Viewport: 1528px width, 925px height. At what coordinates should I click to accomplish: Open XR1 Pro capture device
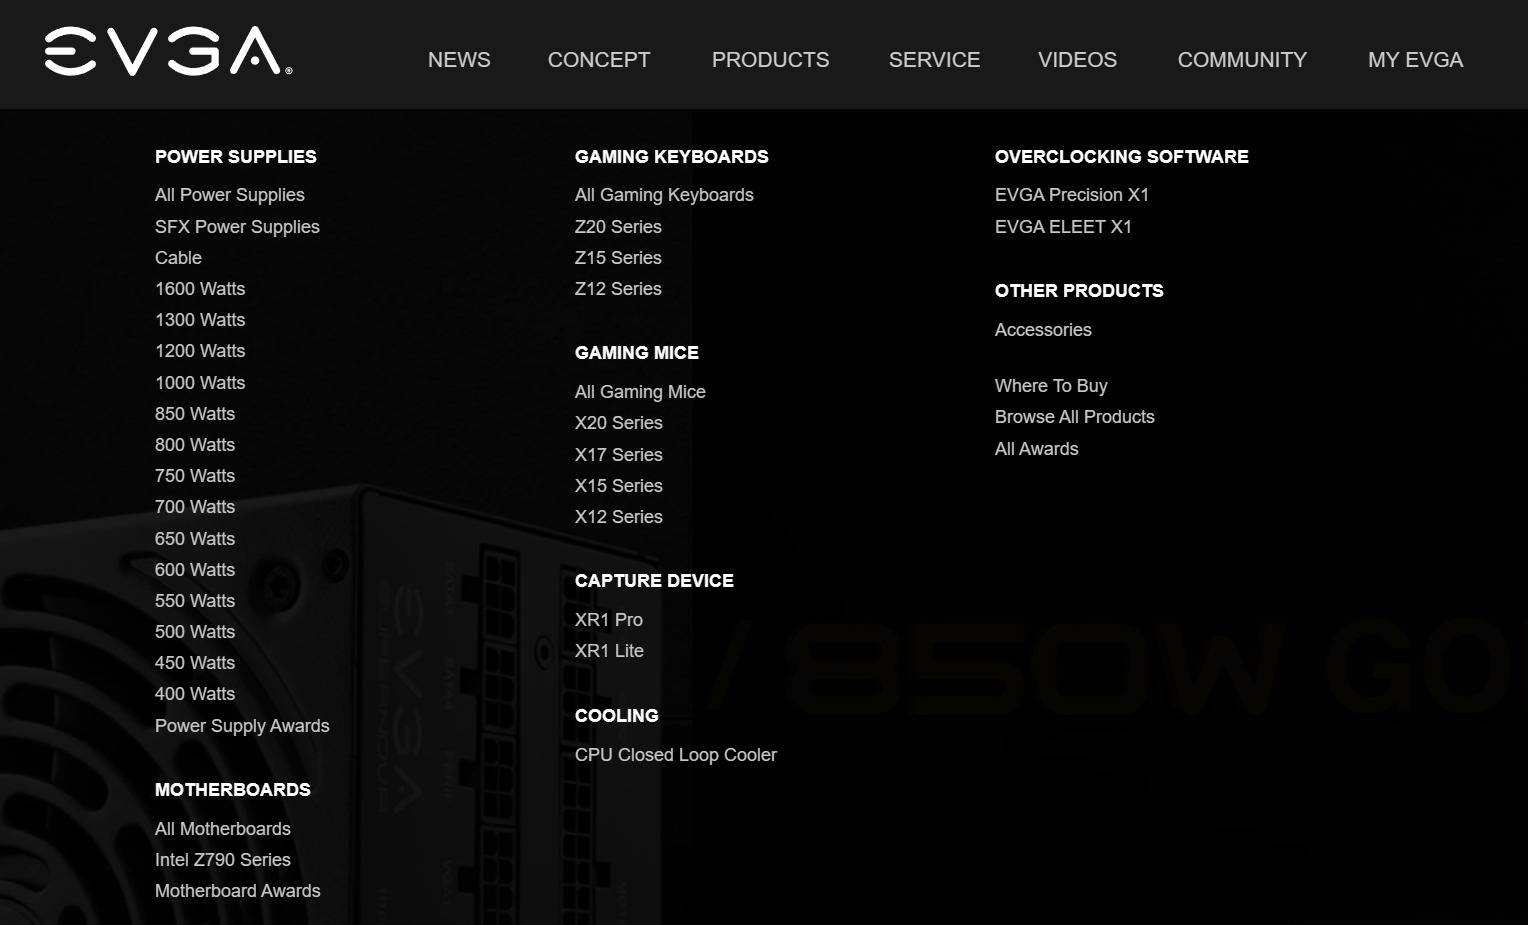point(609,620)
